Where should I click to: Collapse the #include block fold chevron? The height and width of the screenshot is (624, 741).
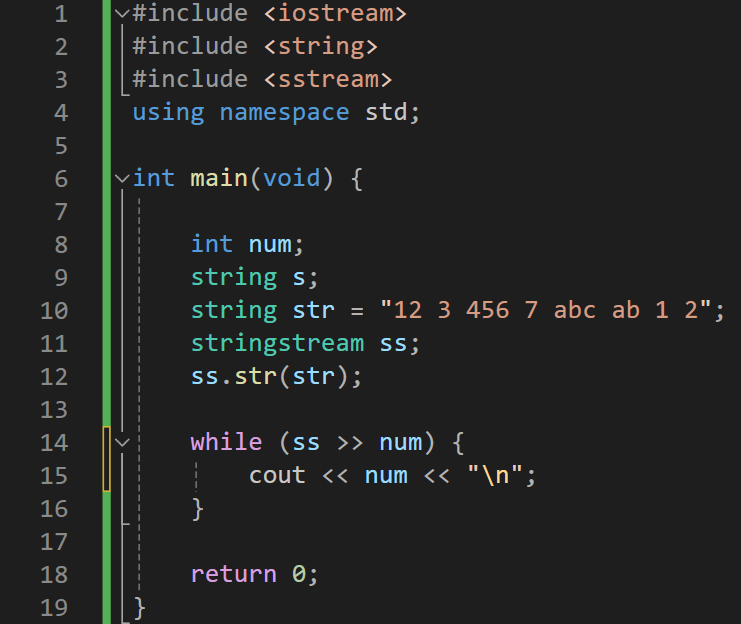(x=122, y=13)
